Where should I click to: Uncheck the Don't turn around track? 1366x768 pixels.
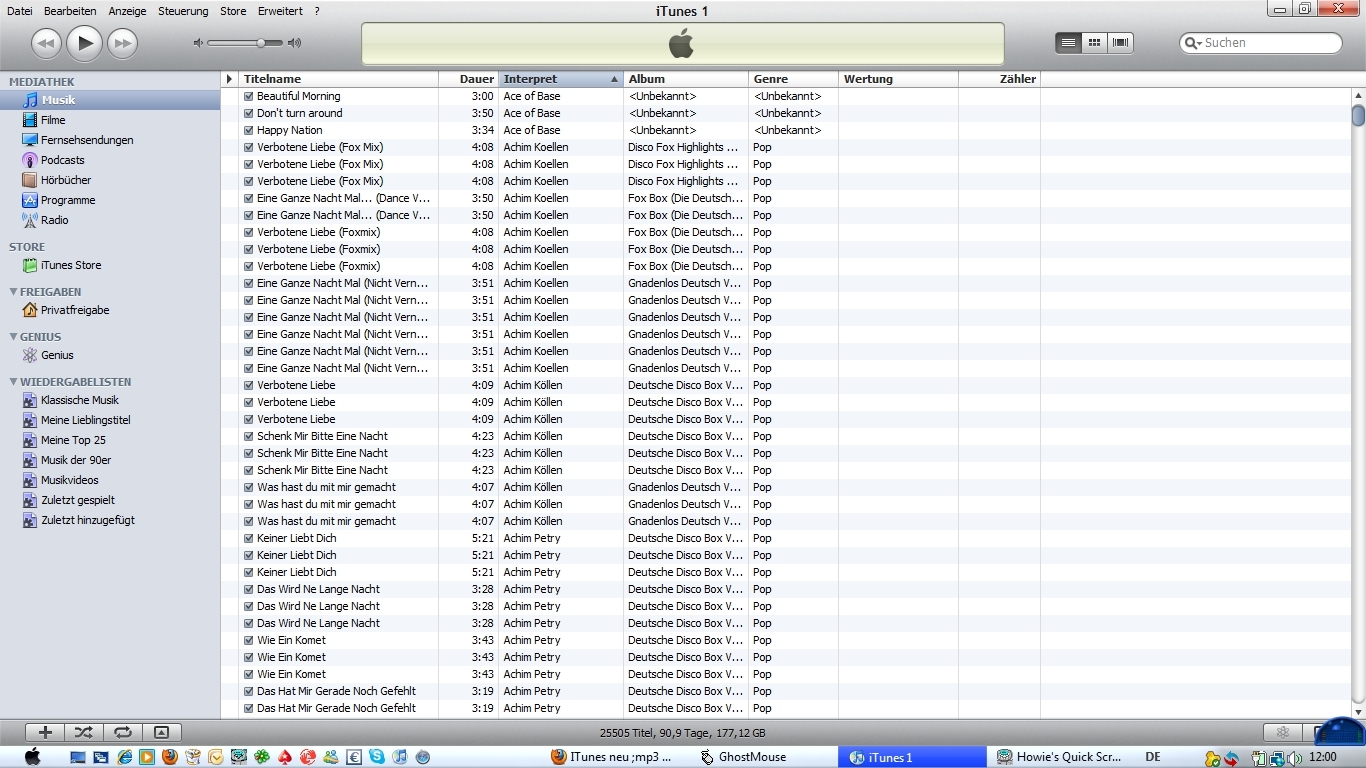coord(249,113)
